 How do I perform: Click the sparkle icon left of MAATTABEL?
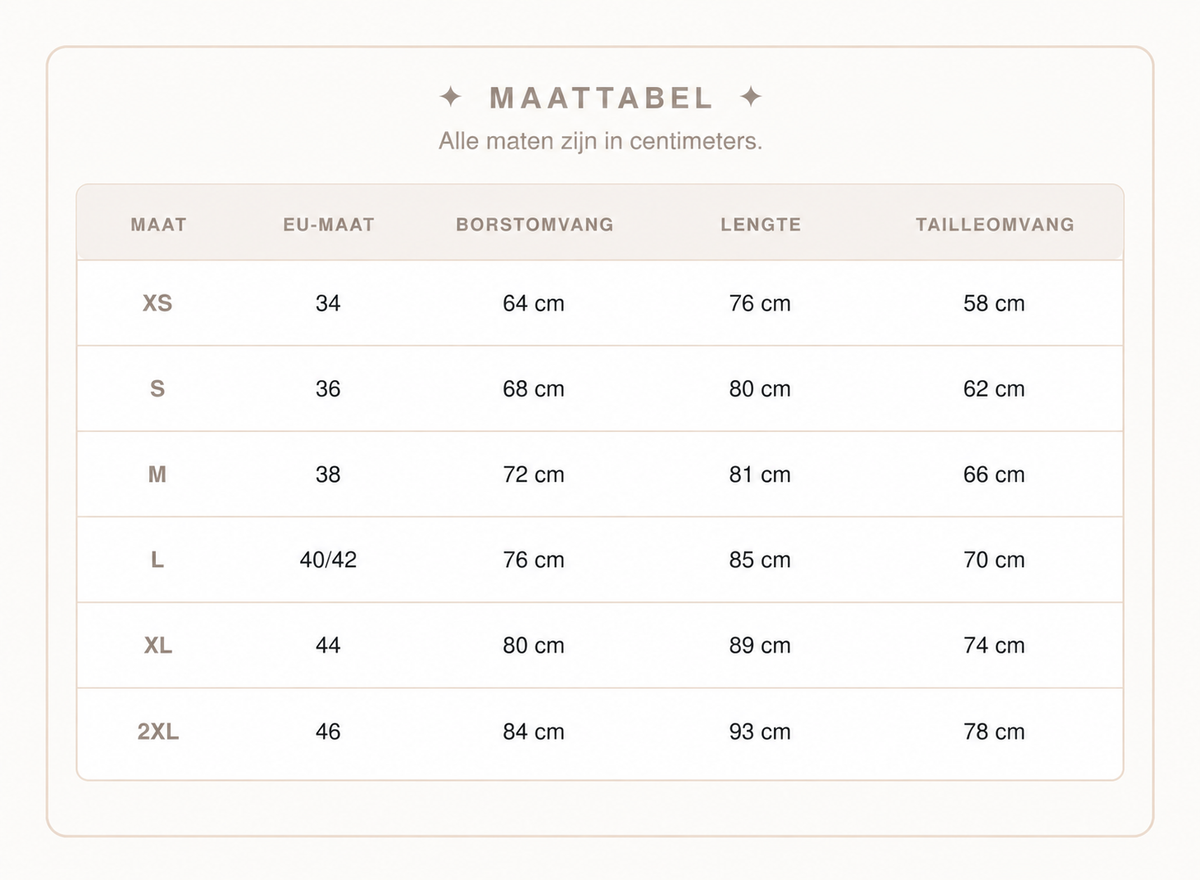tap(451, 97)
